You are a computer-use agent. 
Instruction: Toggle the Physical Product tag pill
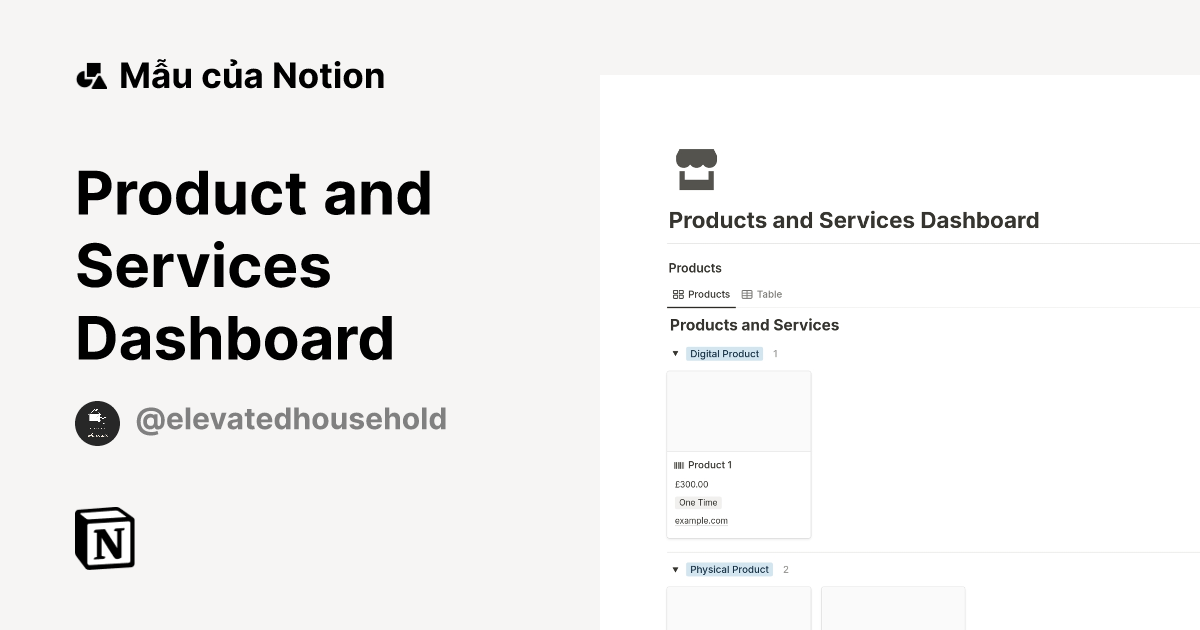pos(729,569)
